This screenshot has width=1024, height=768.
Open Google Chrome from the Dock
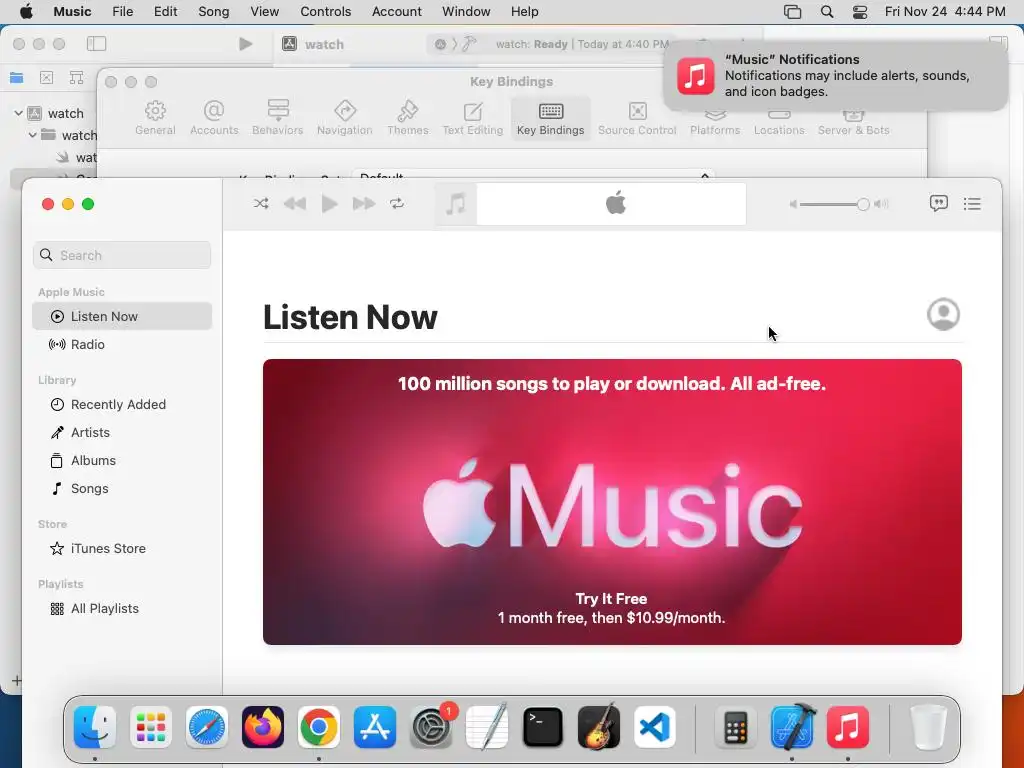pyautogui.click(x=319, y=727)
